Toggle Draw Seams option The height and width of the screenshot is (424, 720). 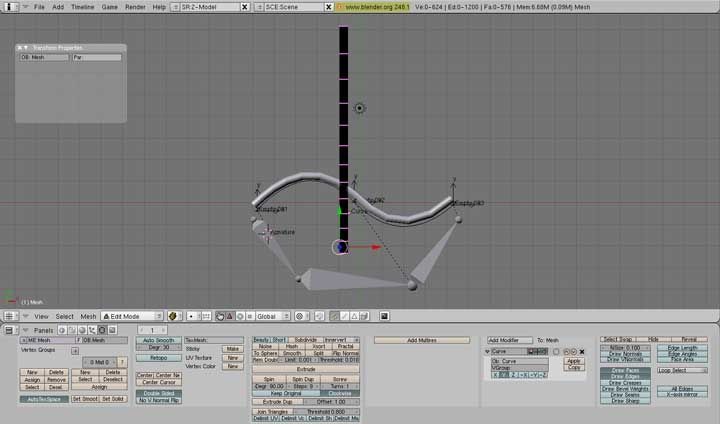pos(625,395)
